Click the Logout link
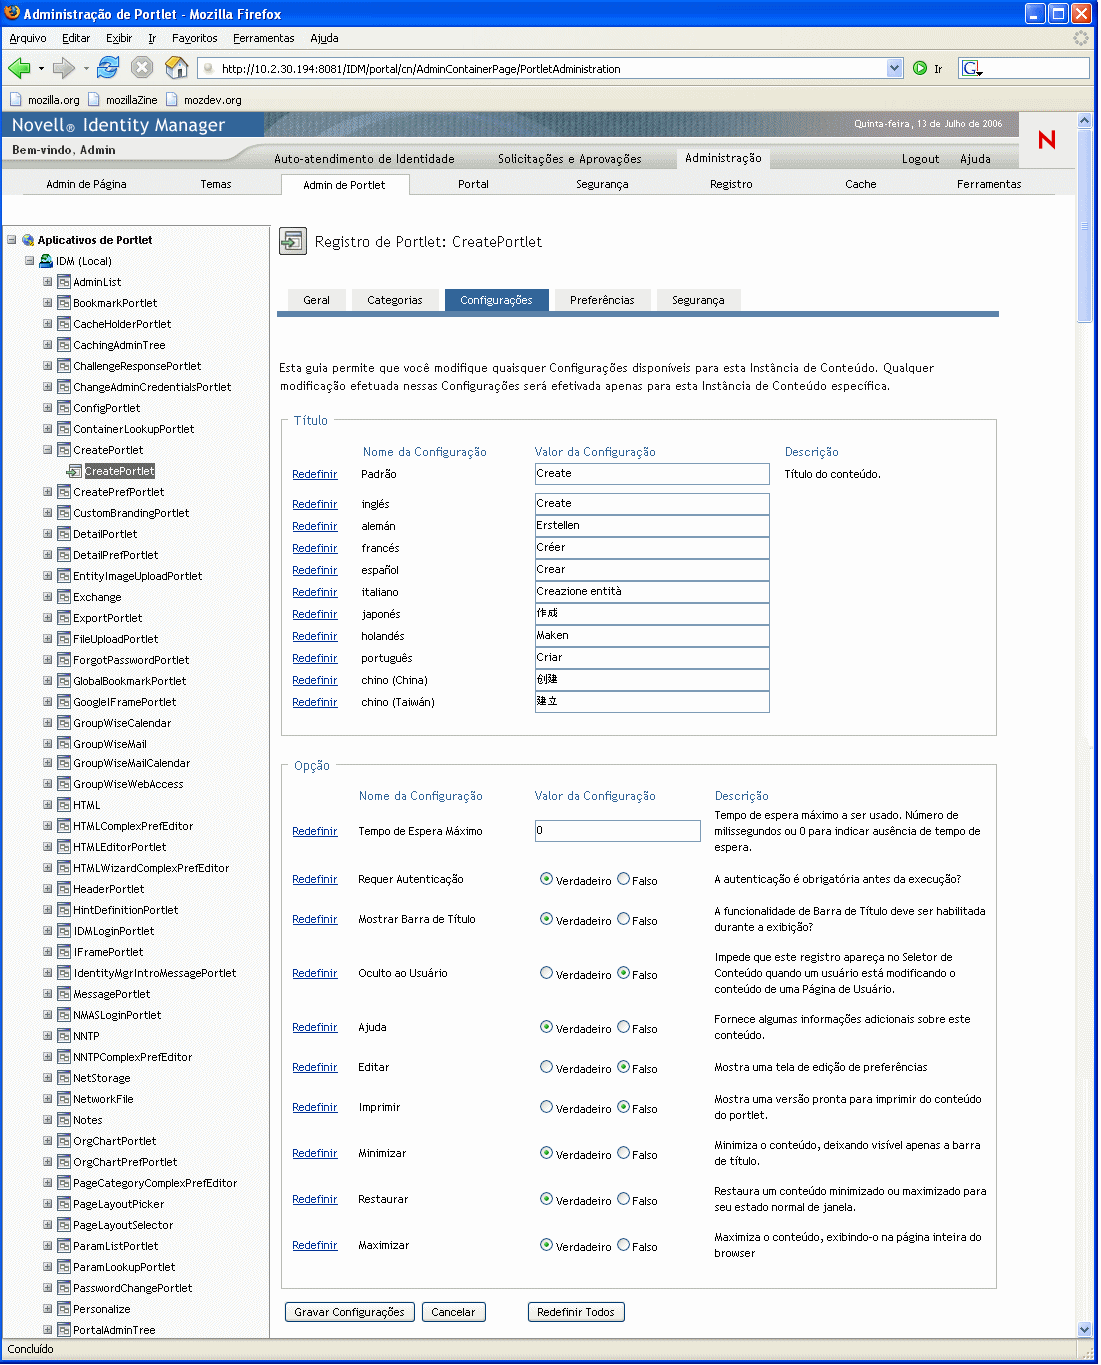This screenshot has width=1101, height=1365. coord(920,159)
